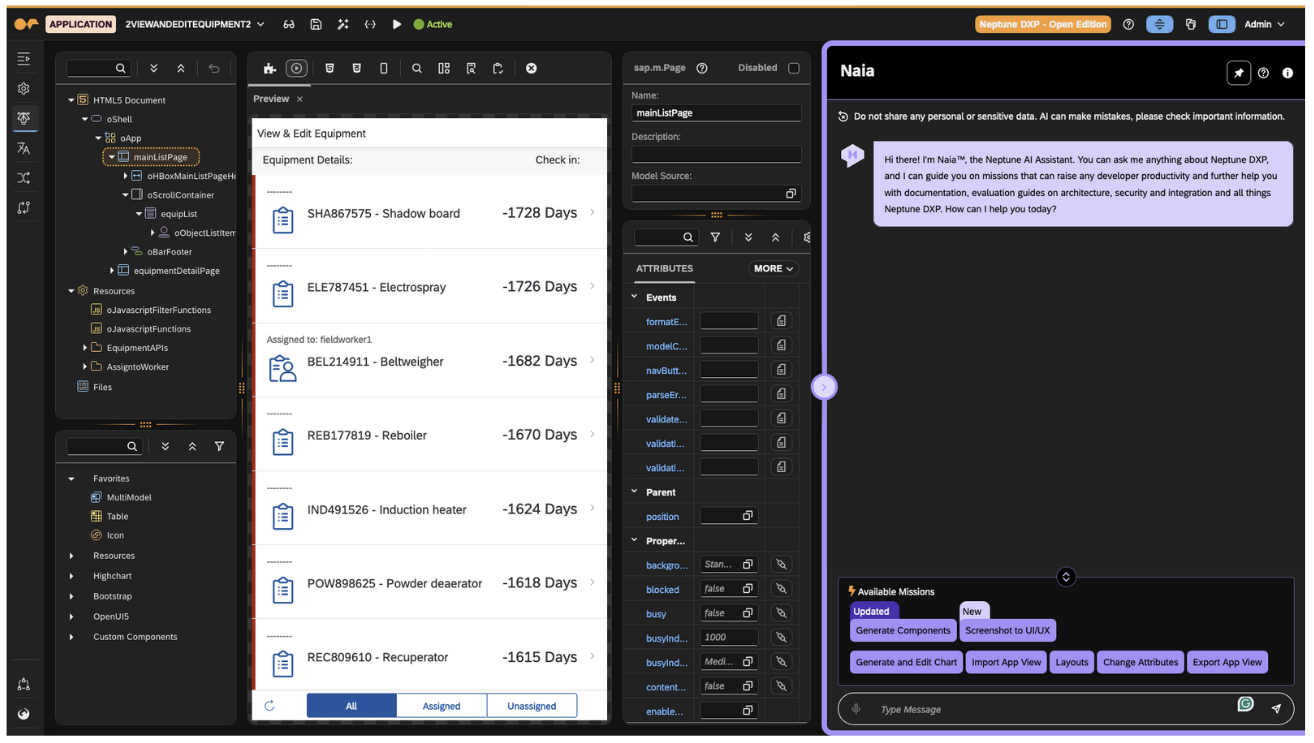Collapse the Events attribute section
This screenshot has height=743, width=1314.
(634, 297)
